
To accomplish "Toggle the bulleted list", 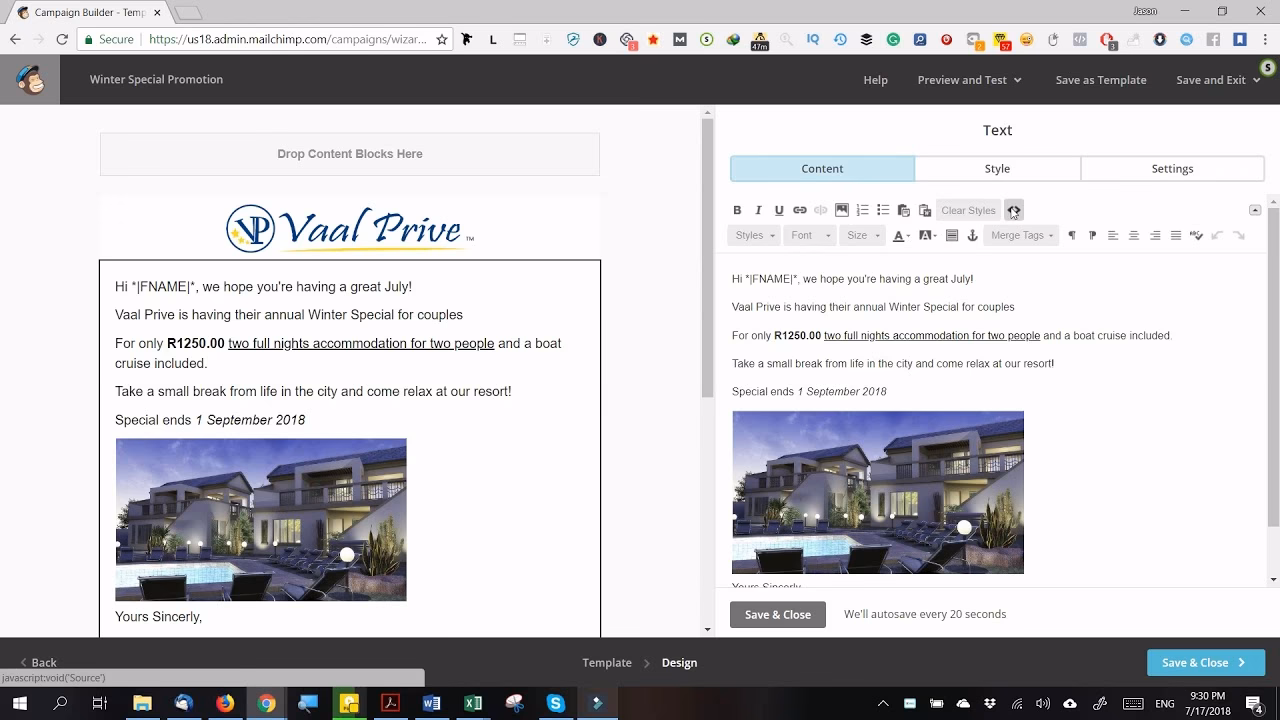I will point(883,210).
